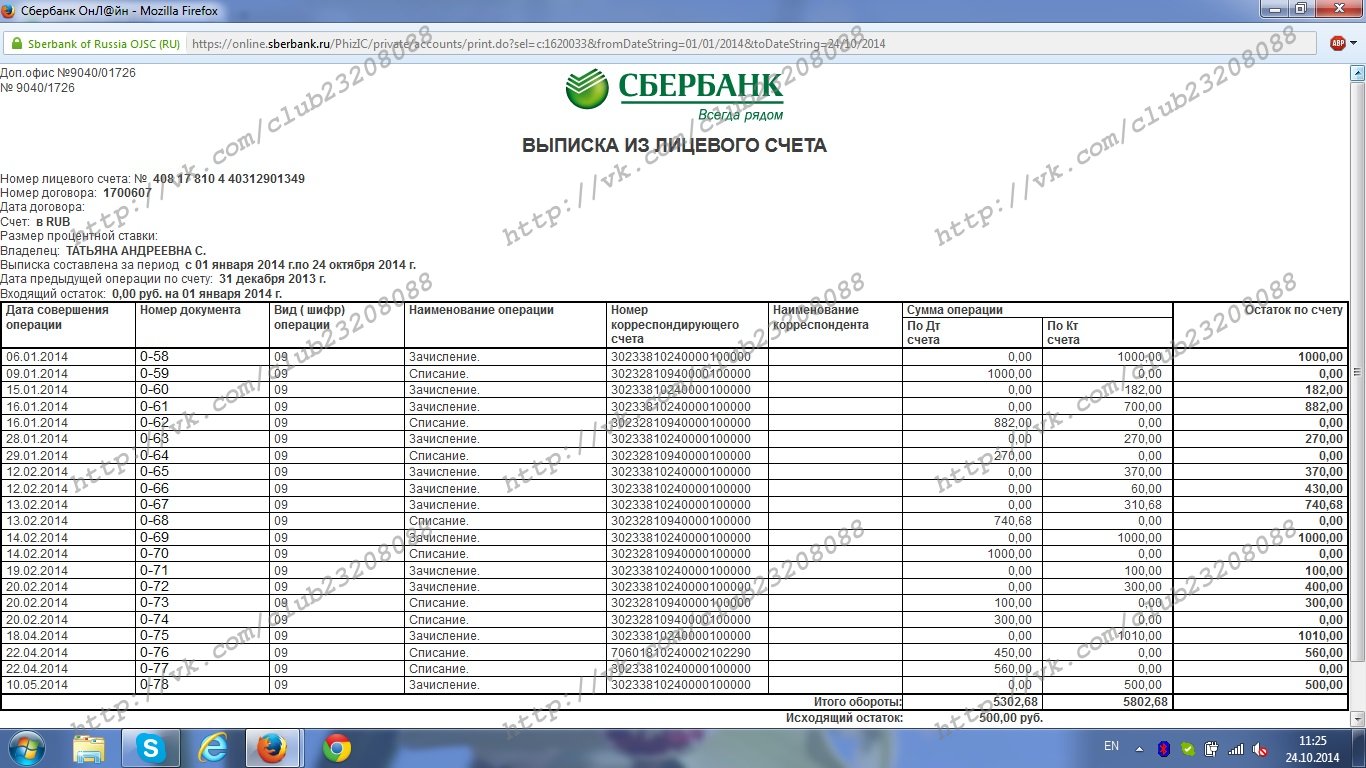Screen dimensions: 1366x768
Task: Click the Исходящий остаток label
Action: [844, 718]
